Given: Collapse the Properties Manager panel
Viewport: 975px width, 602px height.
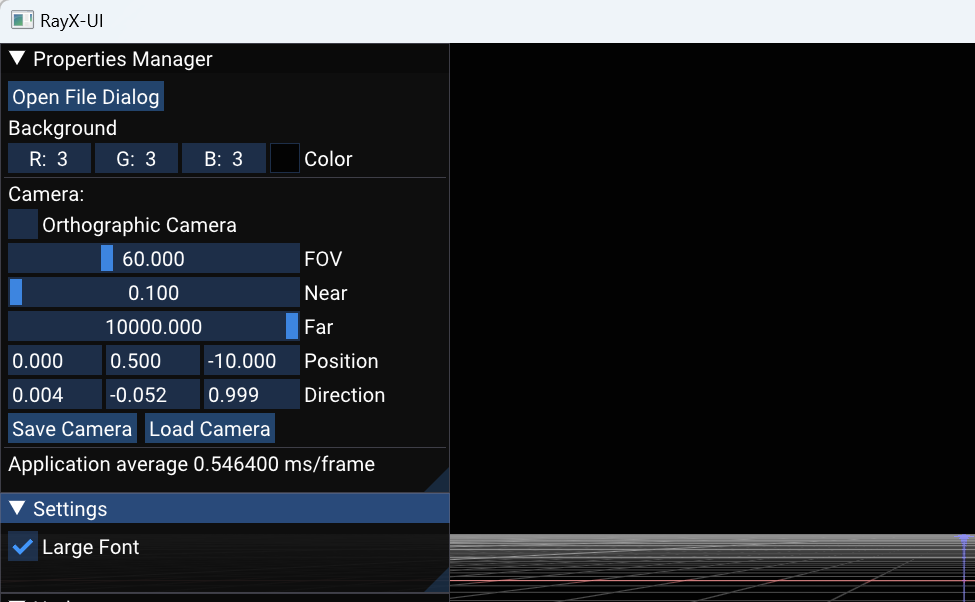Looking at the screenshot, I should coord(17,59).
